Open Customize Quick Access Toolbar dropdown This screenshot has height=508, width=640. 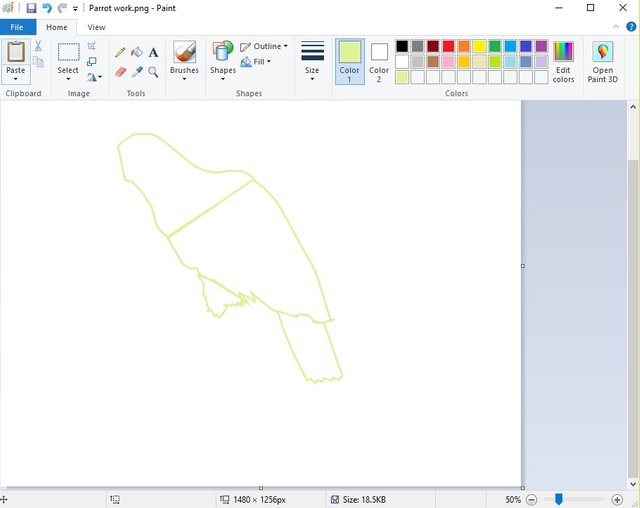[x=75, y=9]
